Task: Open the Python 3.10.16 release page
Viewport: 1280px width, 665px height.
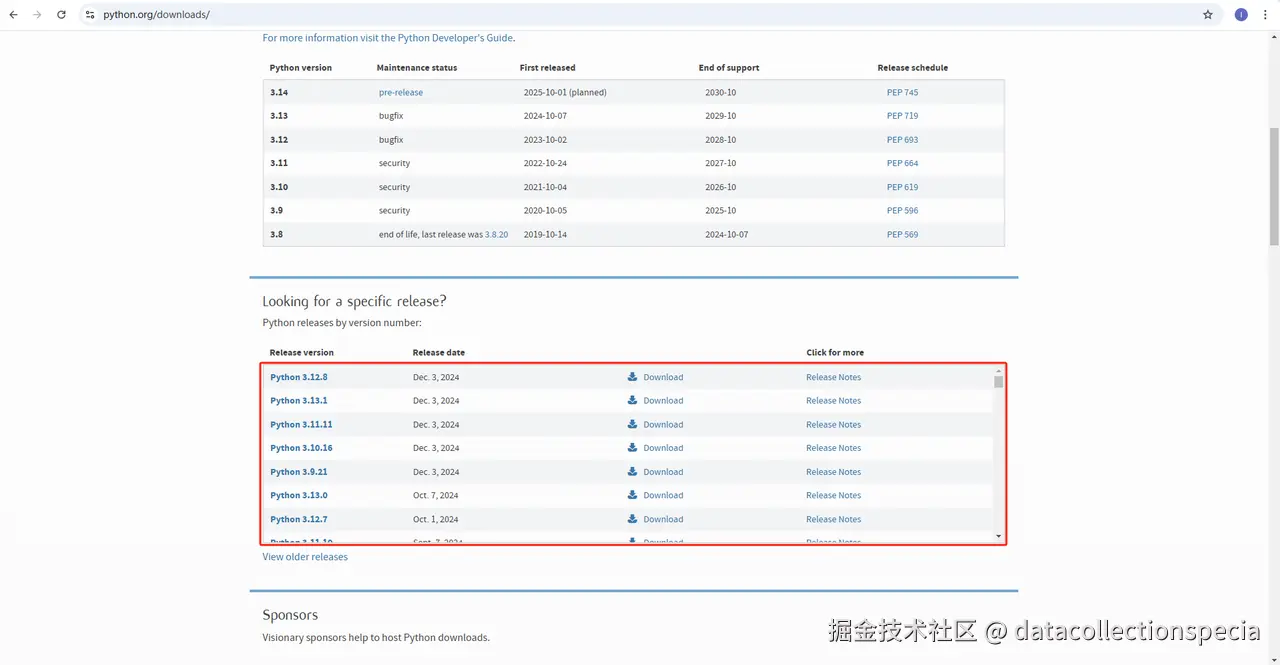Action: (301, 448)
